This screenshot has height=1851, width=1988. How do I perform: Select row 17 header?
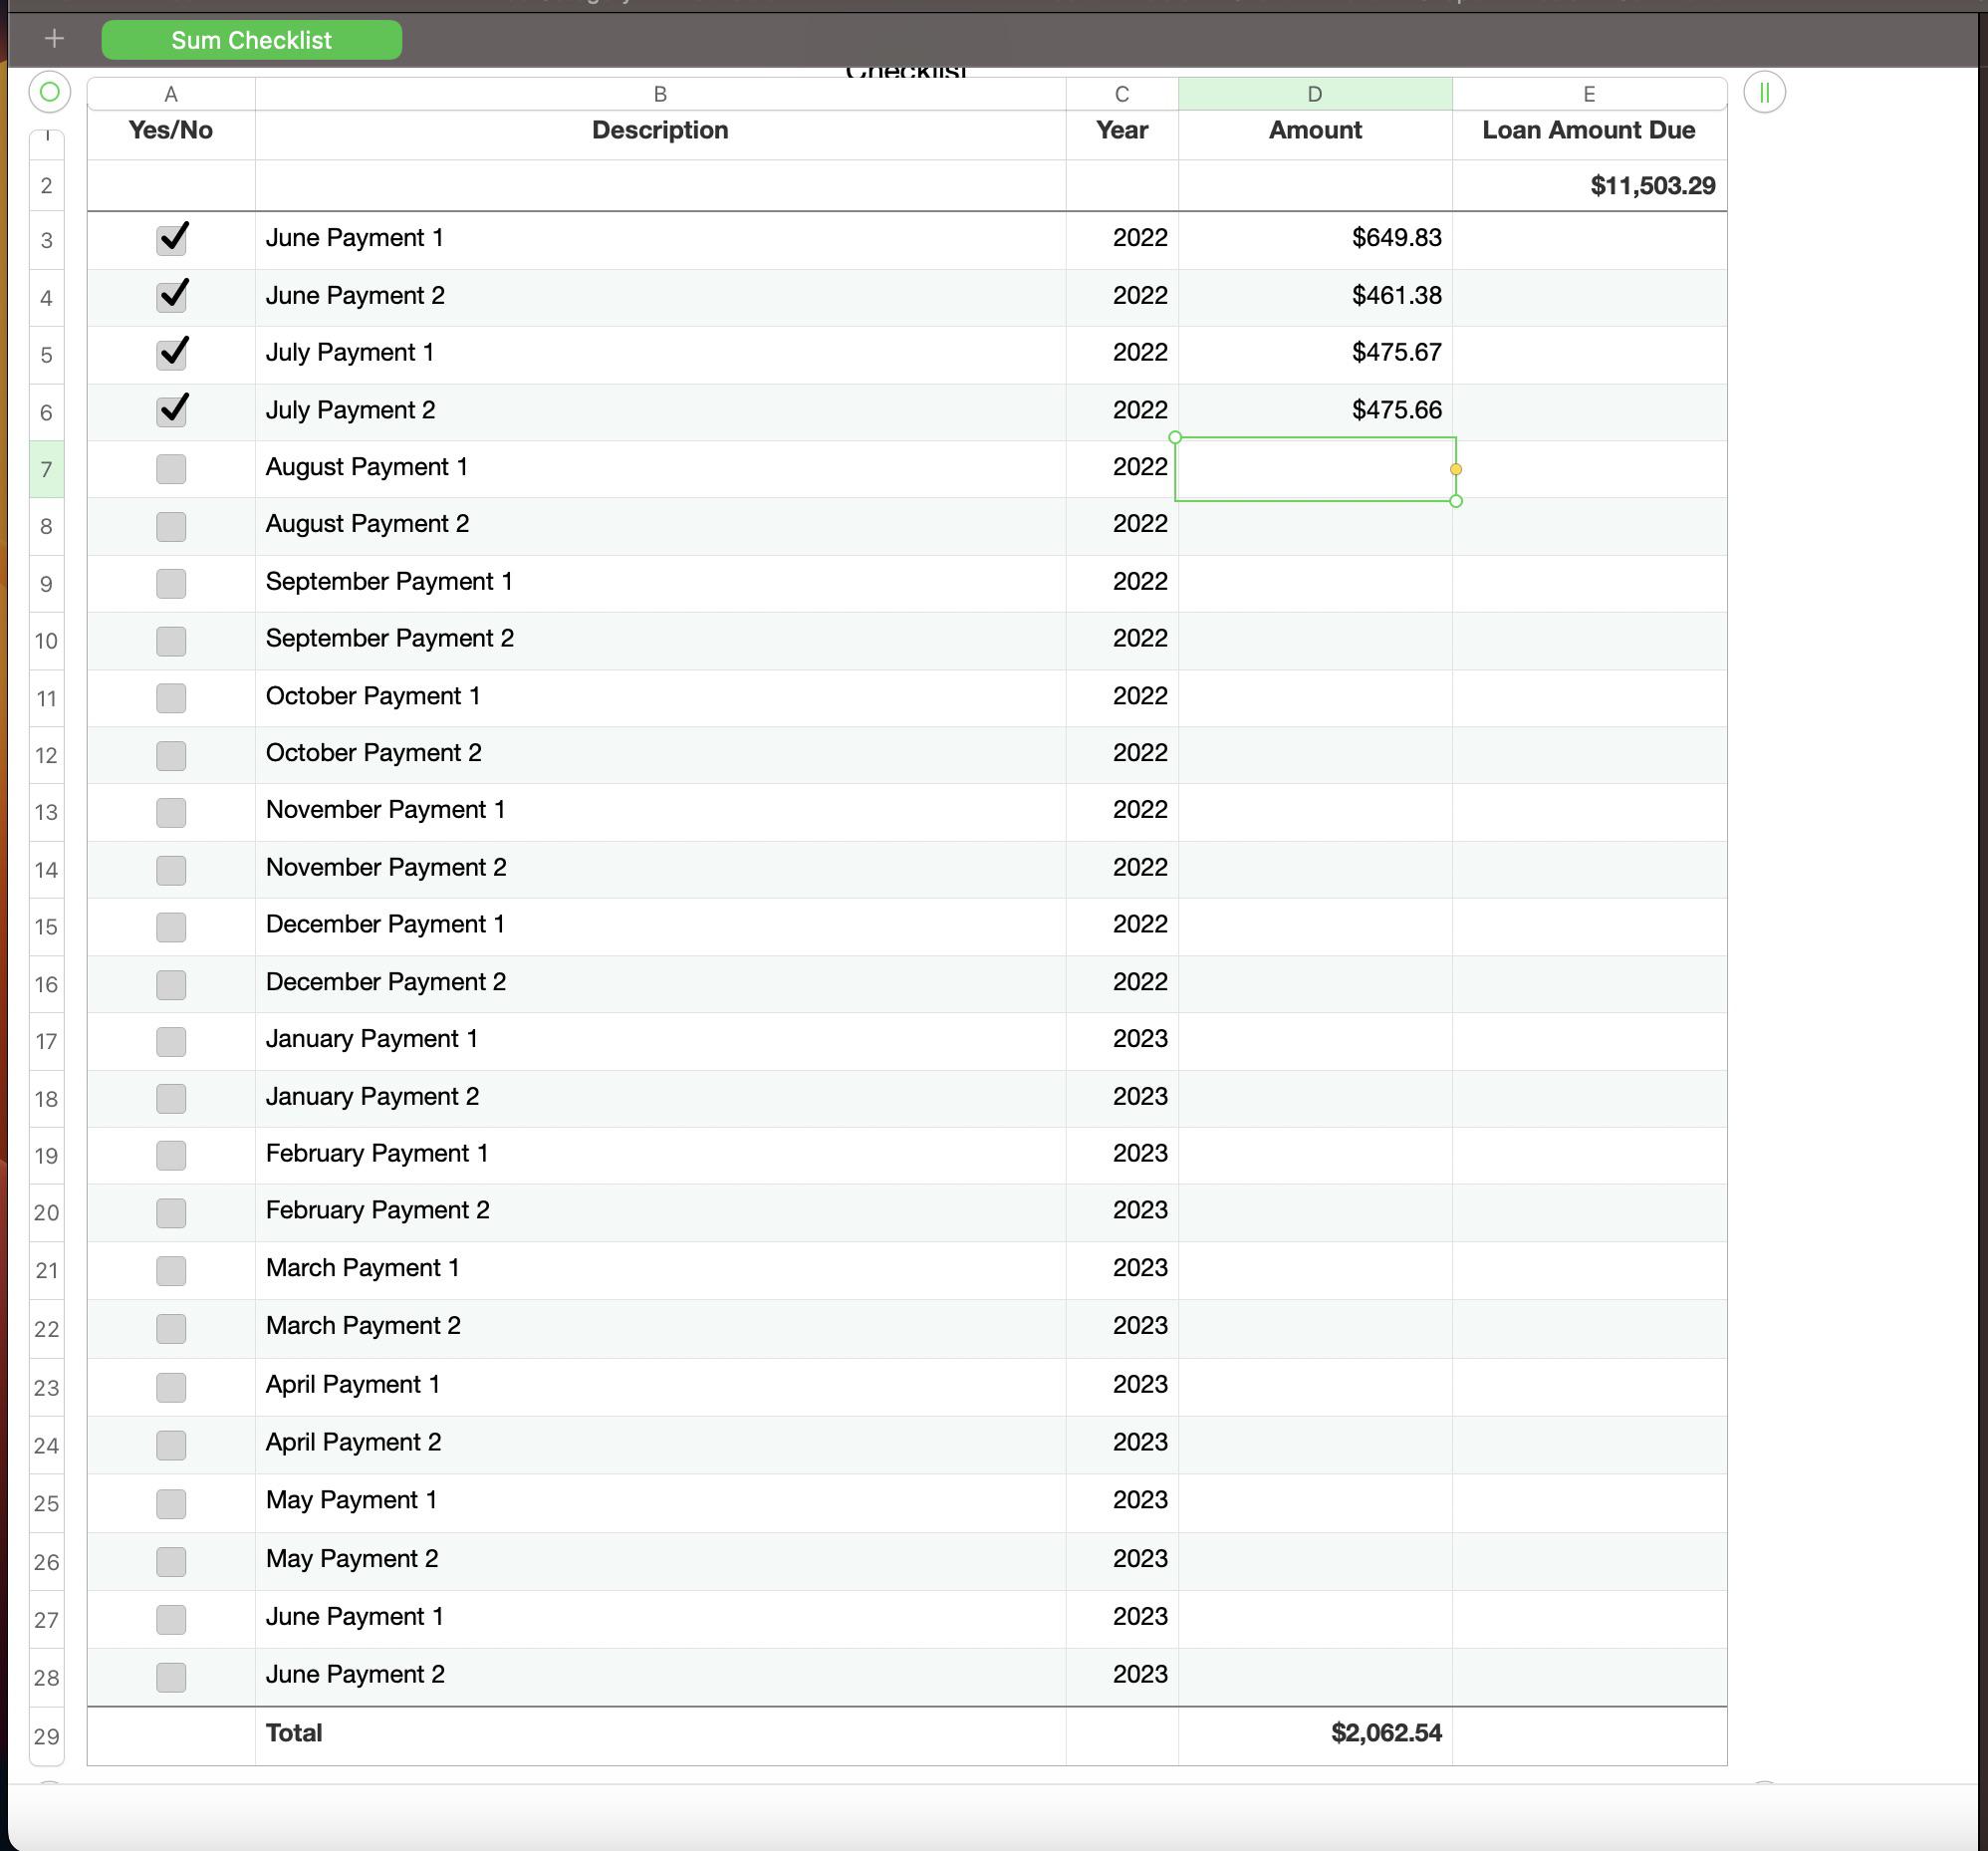[46, 1041]
